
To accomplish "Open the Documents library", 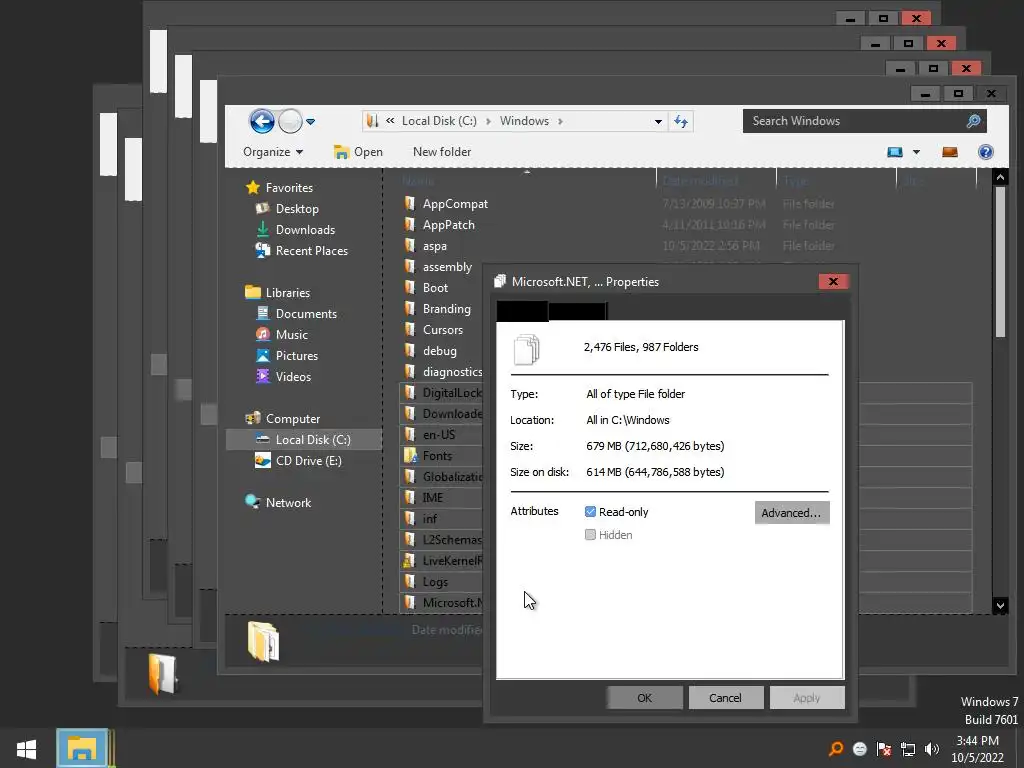I will coord(296,313).
